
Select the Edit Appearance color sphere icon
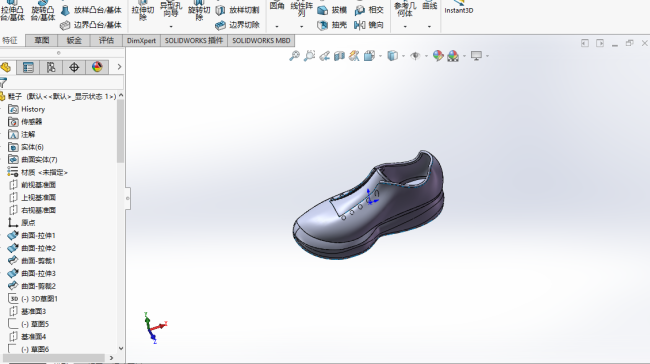pos(438,56)
